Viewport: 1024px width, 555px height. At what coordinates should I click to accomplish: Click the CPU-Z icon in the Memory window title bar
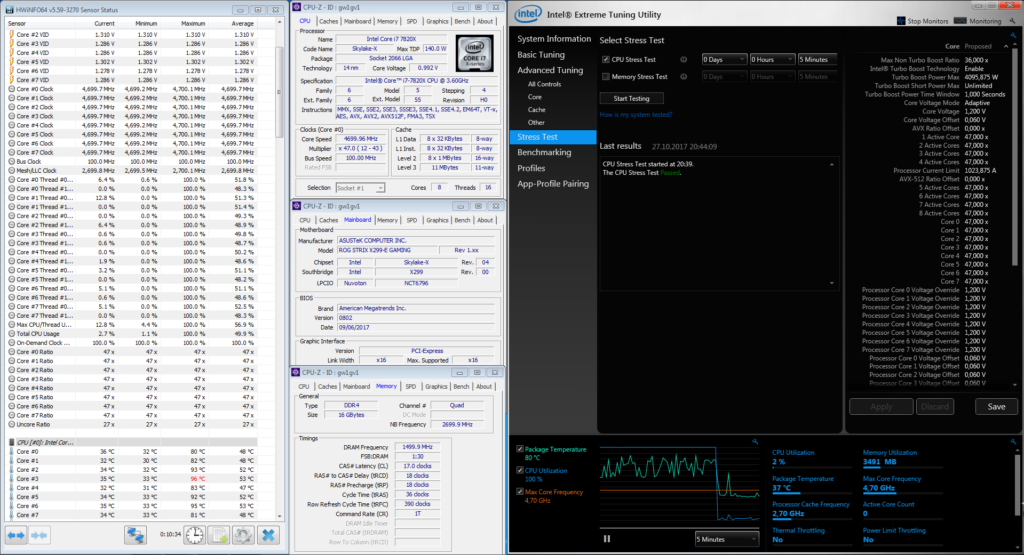(296, 372)
